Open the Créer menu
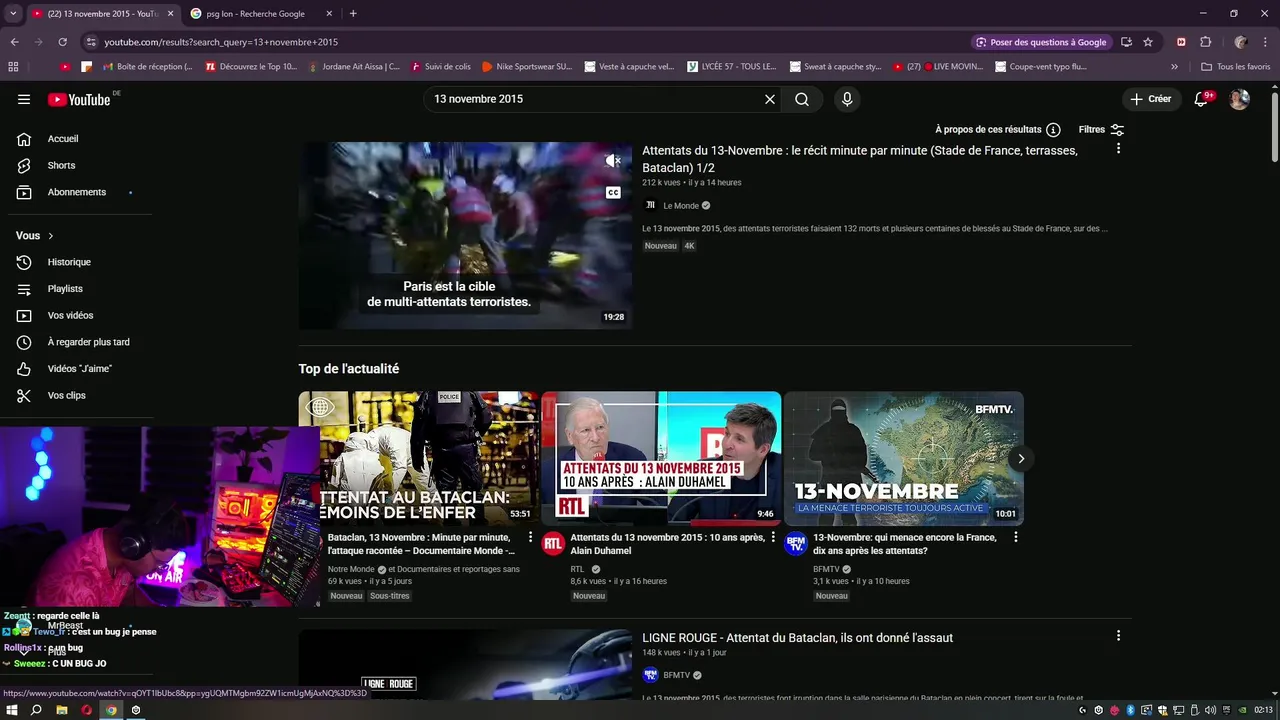Screen dimensions: 1280x720 (x=1150, y=99)
